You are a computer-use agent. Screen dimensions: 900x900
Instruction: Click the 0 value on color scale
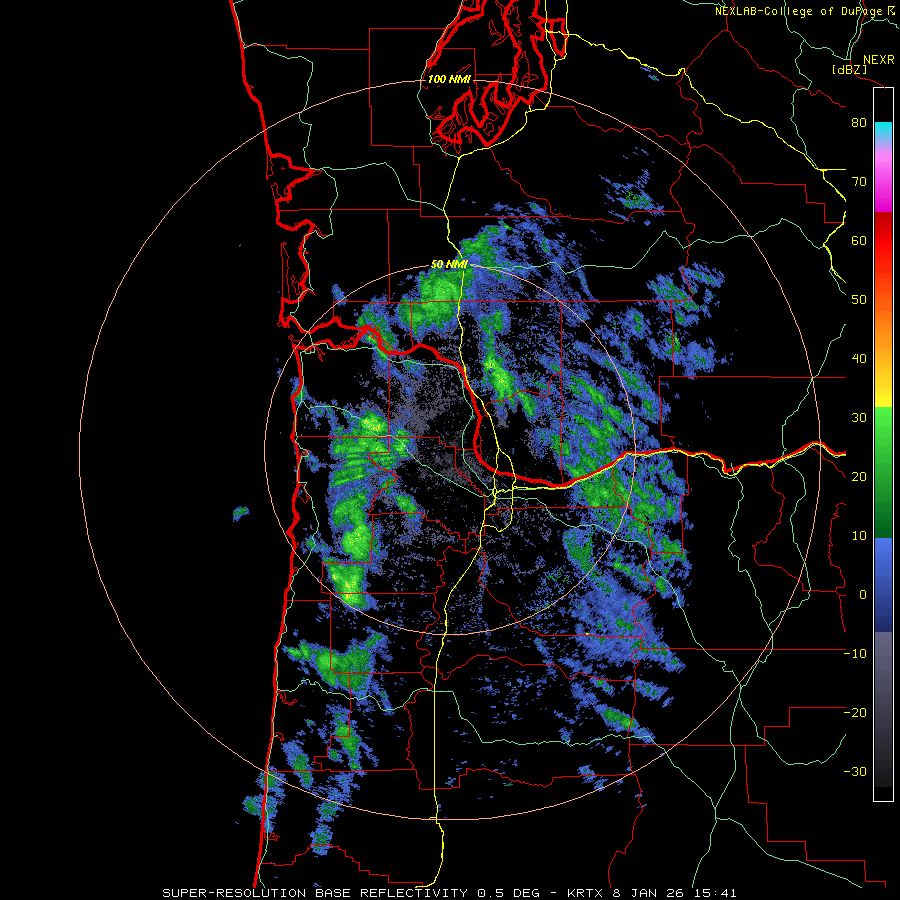point(863,595)
